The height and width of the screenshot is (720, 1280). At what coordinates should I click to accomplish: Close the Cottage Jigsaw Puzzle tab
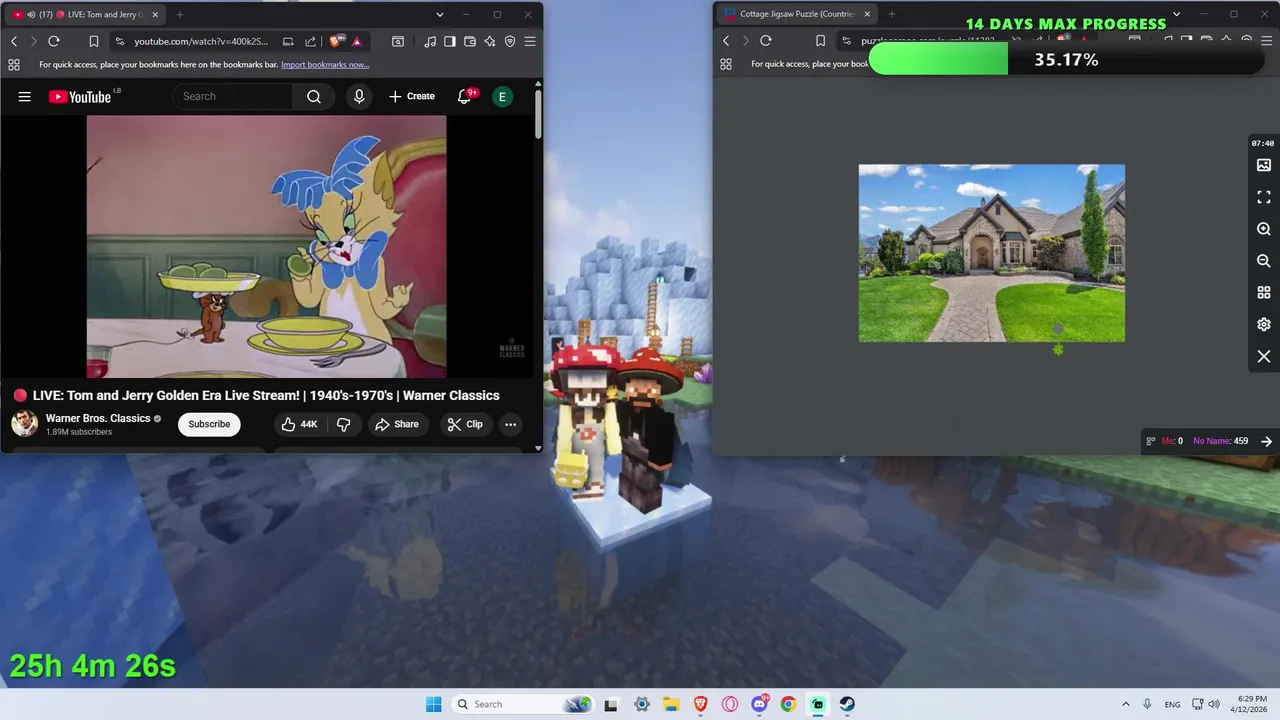[x=866, y=14]
